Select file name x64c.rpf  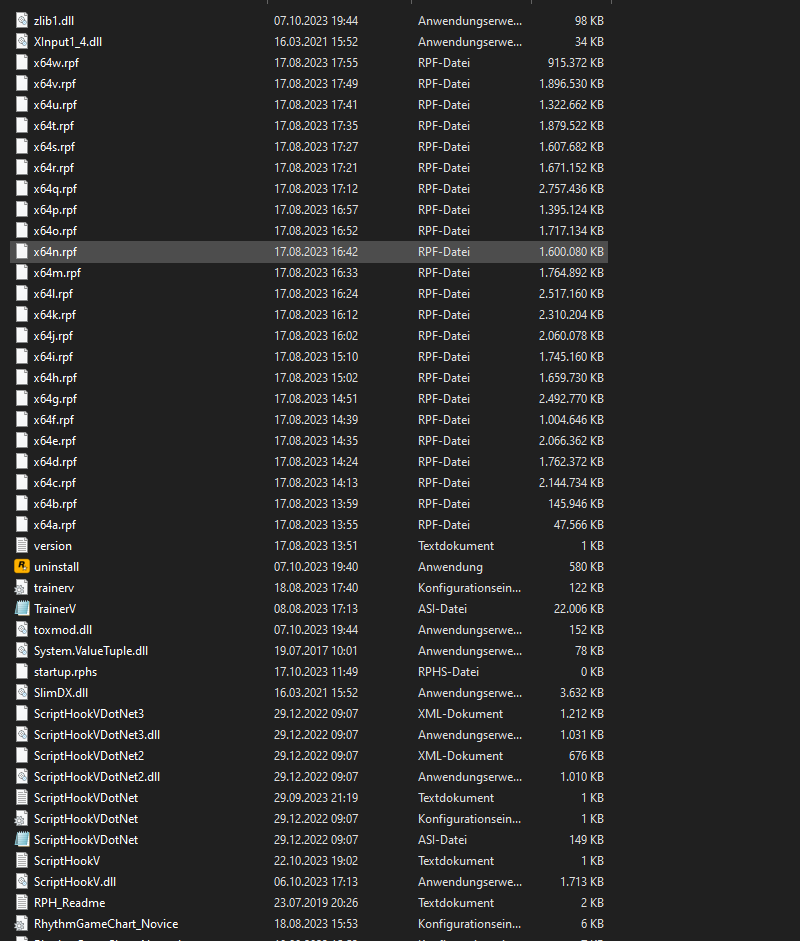(55, 483)
